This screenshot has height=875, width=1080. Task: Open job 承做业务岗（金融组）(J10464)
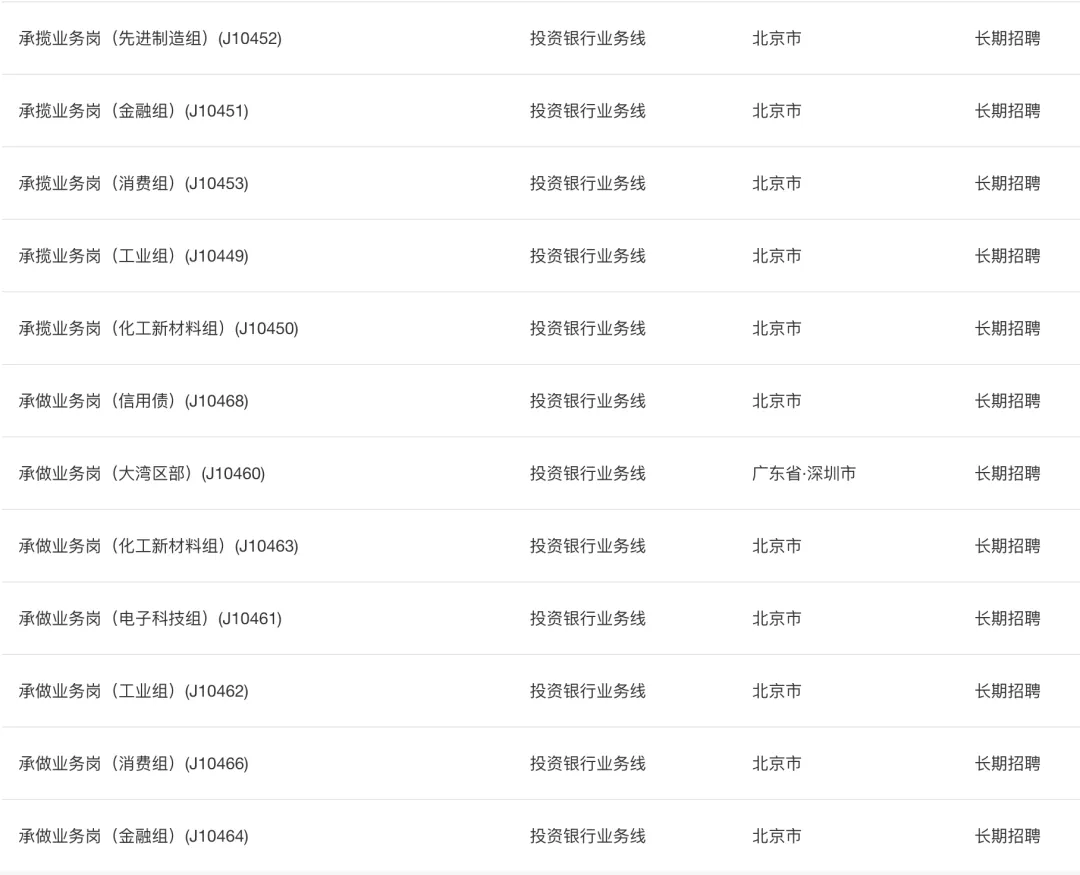tap(134, 836)
